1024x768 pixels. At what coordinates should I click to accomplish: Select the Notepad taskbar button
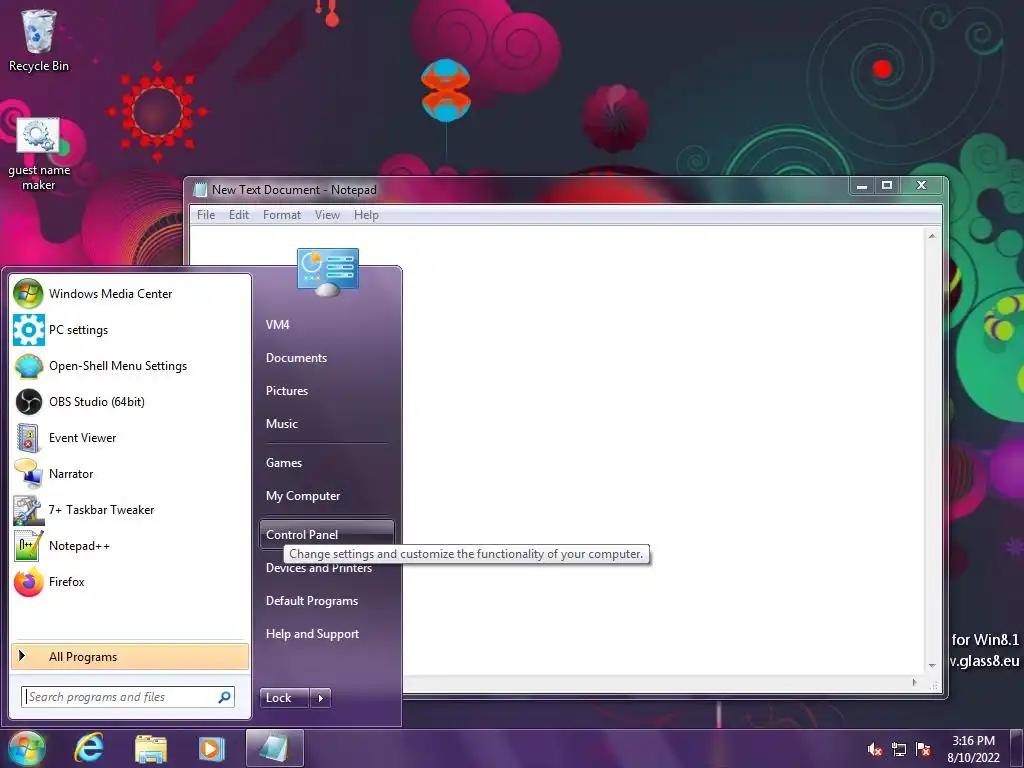coord(275,748)
